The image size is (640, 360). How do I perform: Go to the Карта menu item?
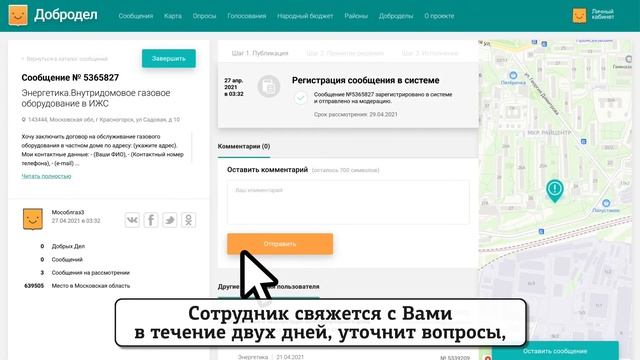[173, 16]
